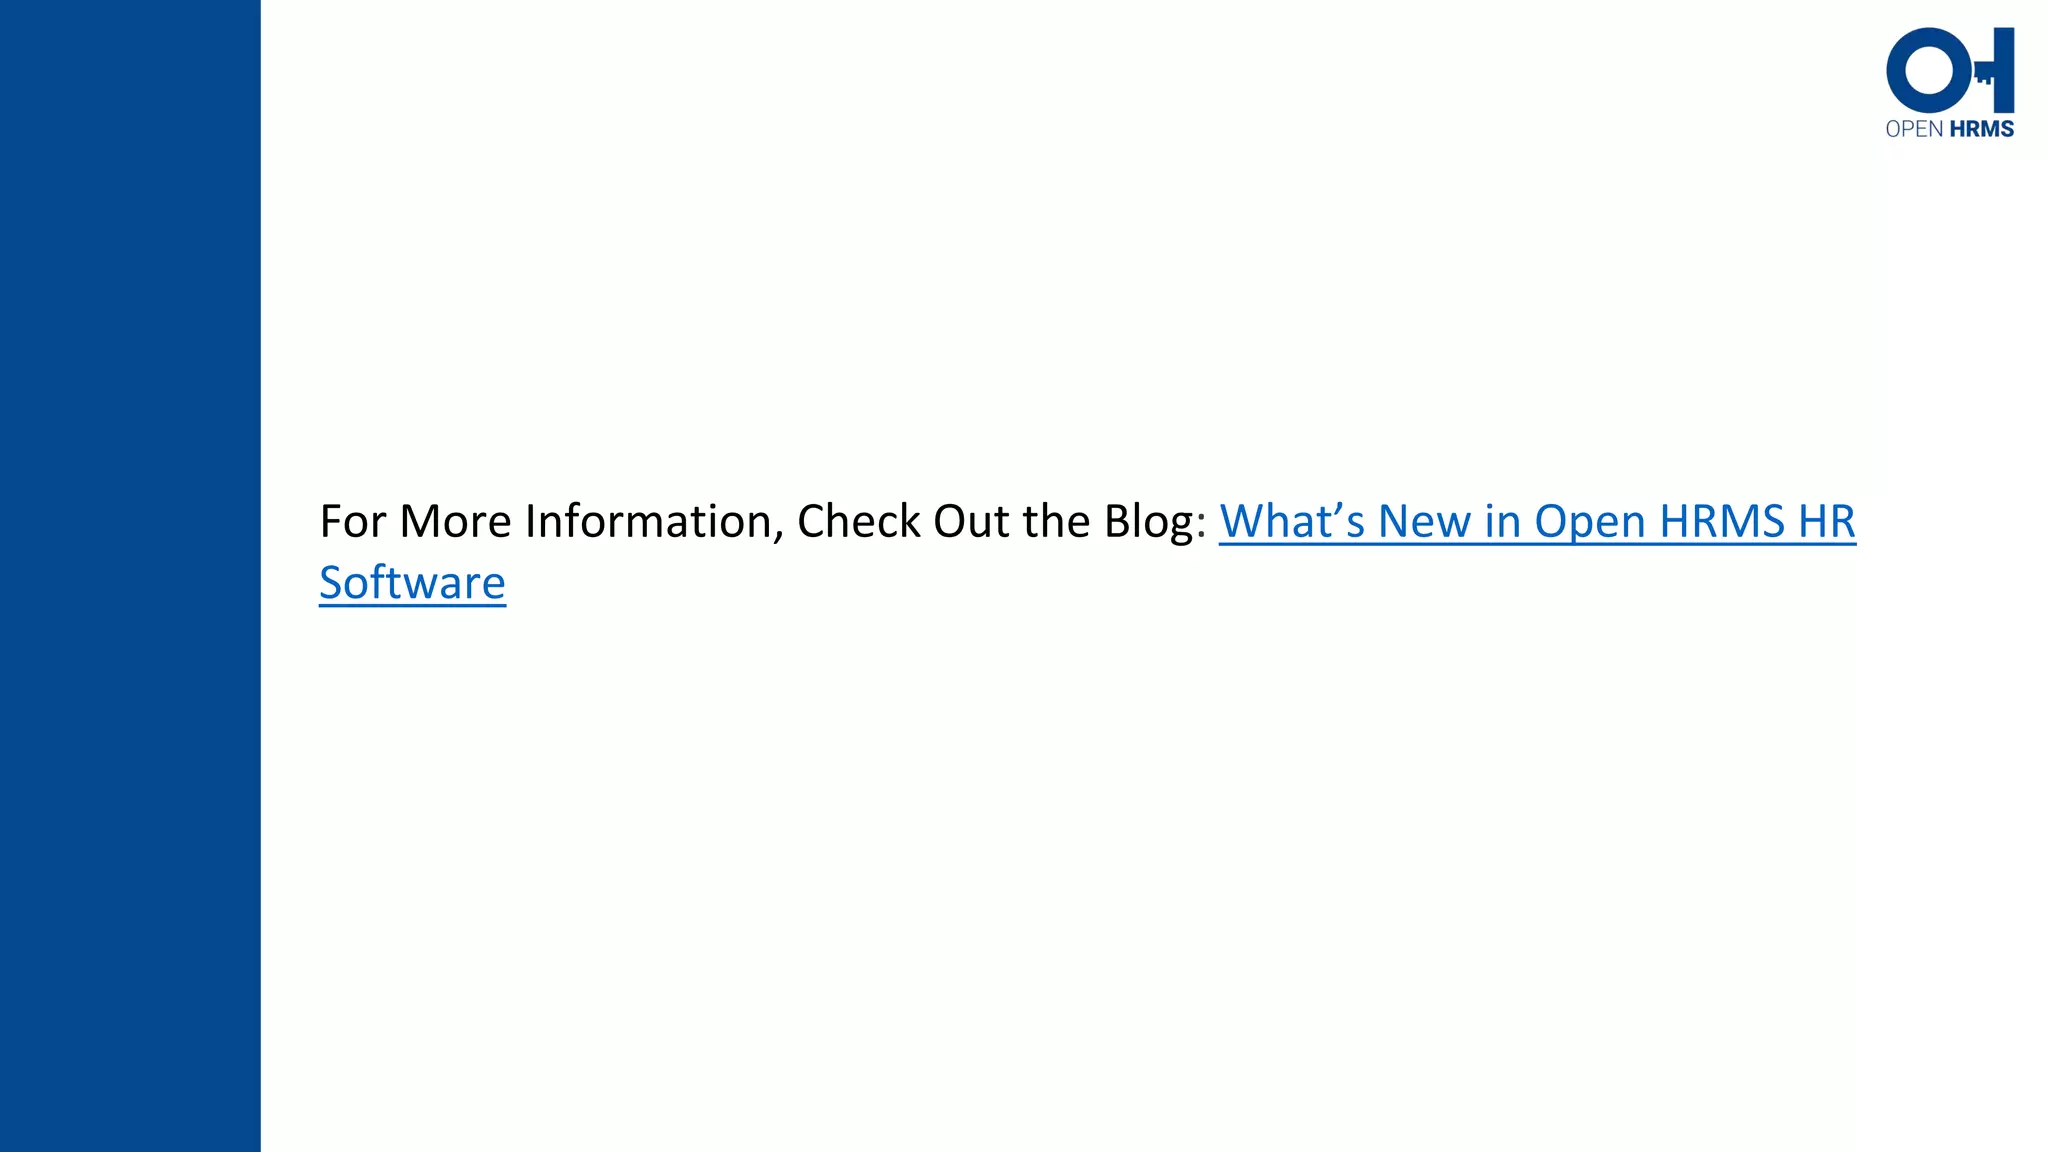
Task: Click the word "Information," in the sentence
Action: [654, 522]
